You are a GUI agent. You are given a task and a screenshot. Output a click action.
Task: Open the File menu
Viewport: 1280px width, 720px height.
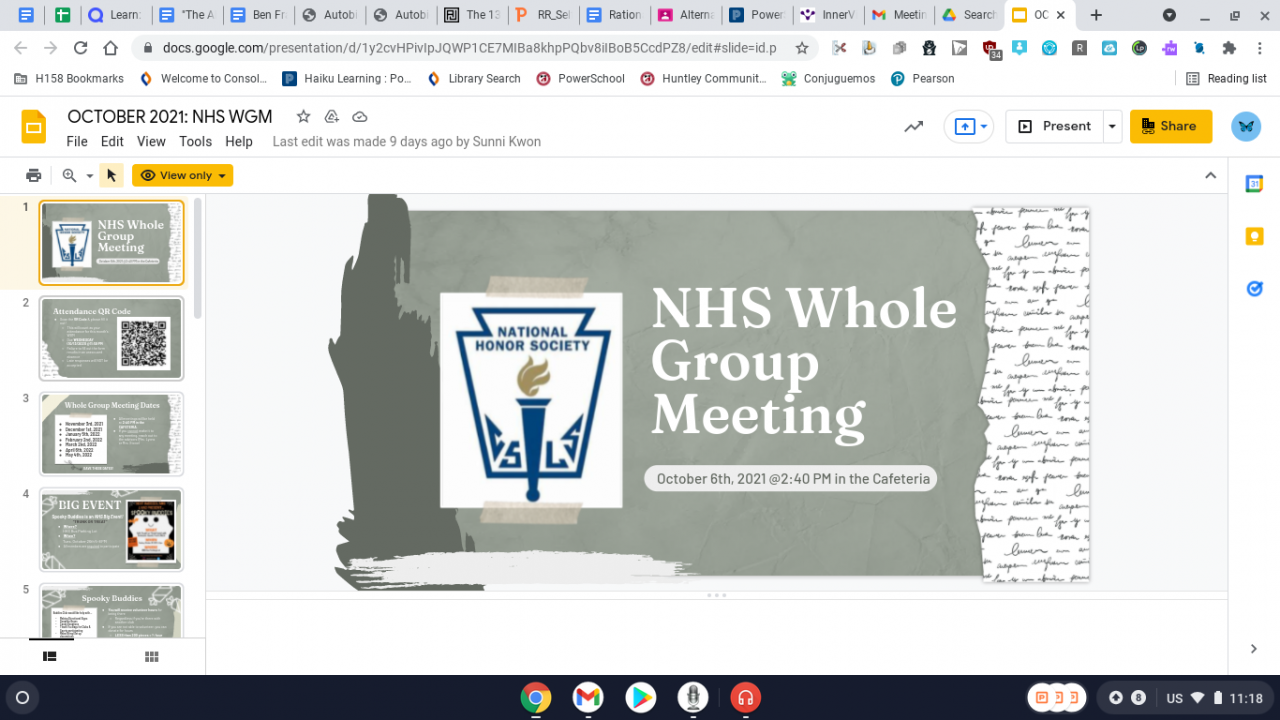click(77, 142)
